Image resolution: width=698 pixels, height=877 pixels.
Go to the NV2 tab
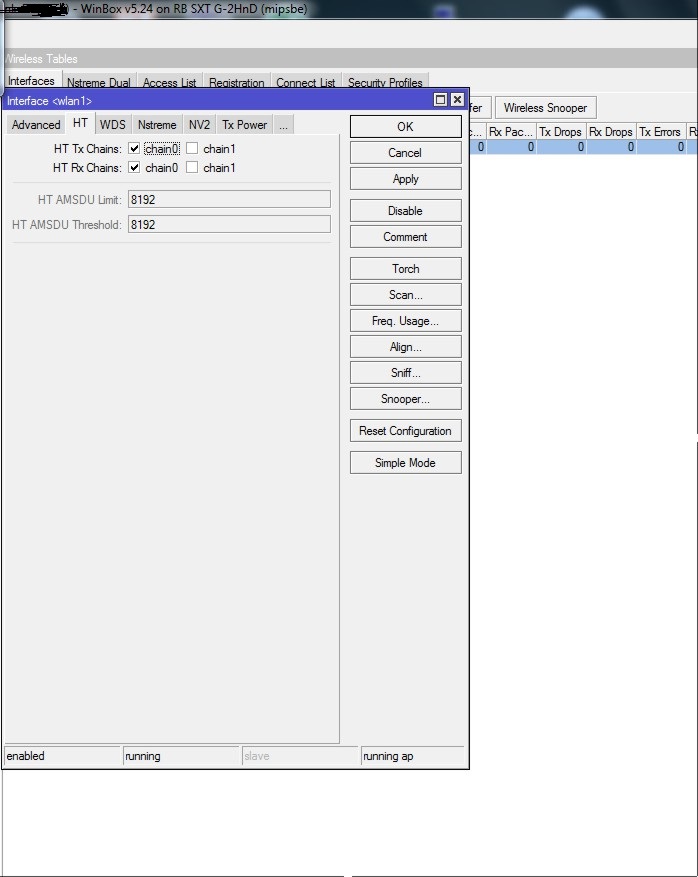199,125
